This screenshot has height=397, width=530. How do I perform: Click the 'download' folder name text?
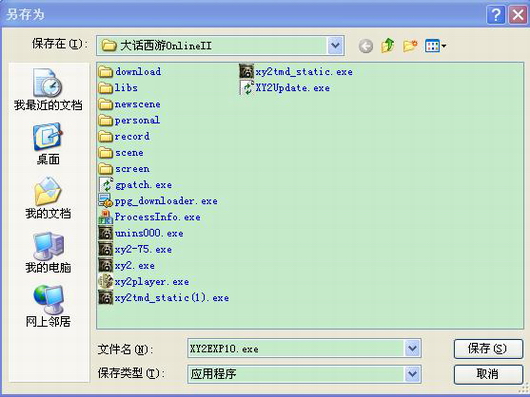coord(138,72)
